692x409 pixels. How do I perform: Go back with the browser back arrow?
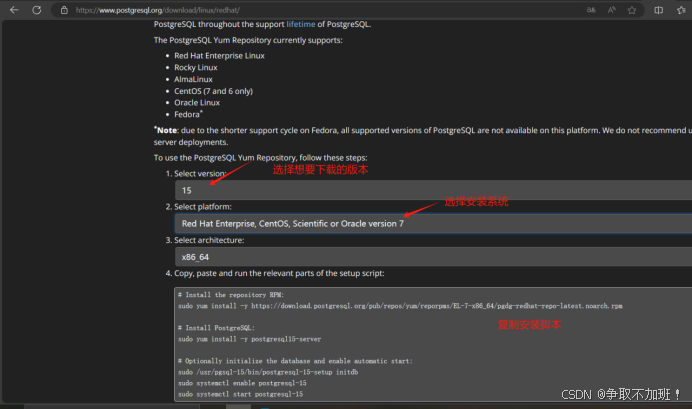tap(14, 10)
